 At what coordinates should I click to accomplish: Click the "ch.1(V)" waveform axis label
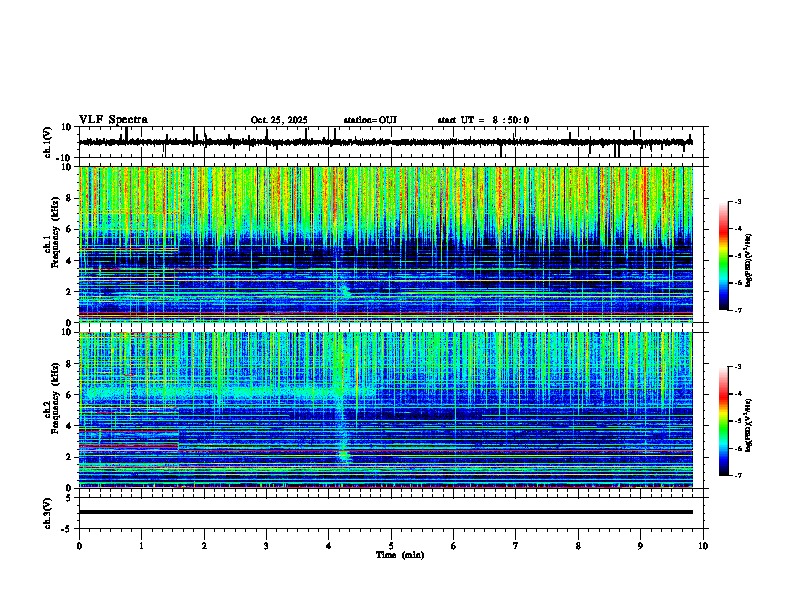48,142
